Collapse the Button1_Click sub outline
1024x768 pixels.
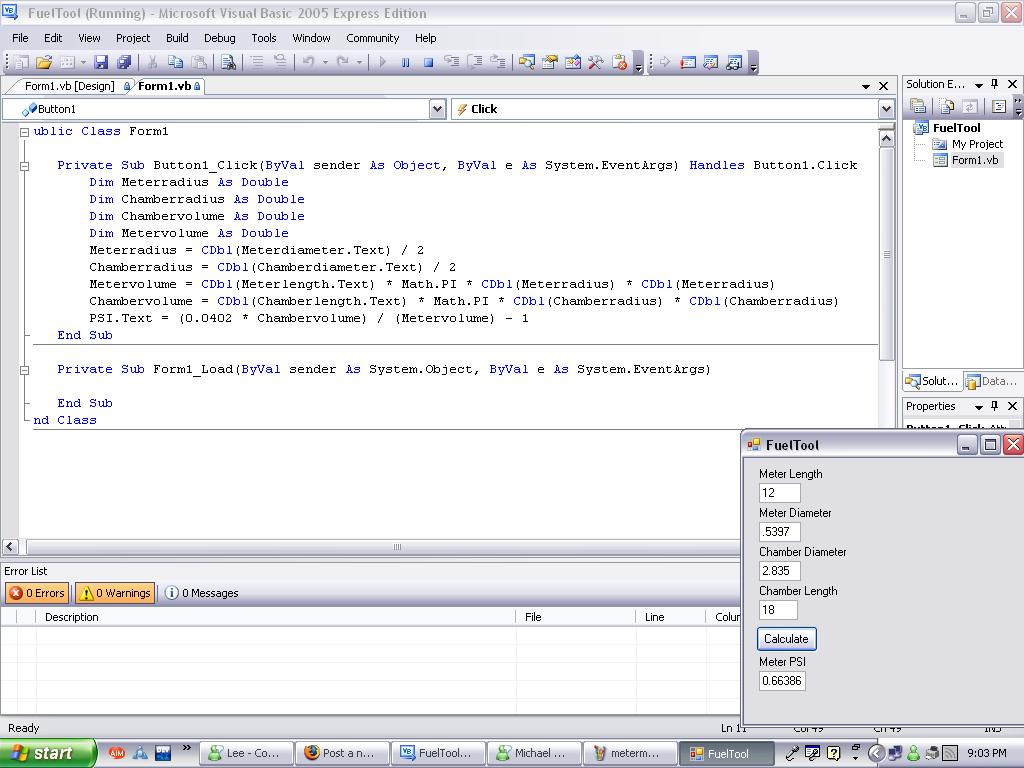(x=24, y=166)
